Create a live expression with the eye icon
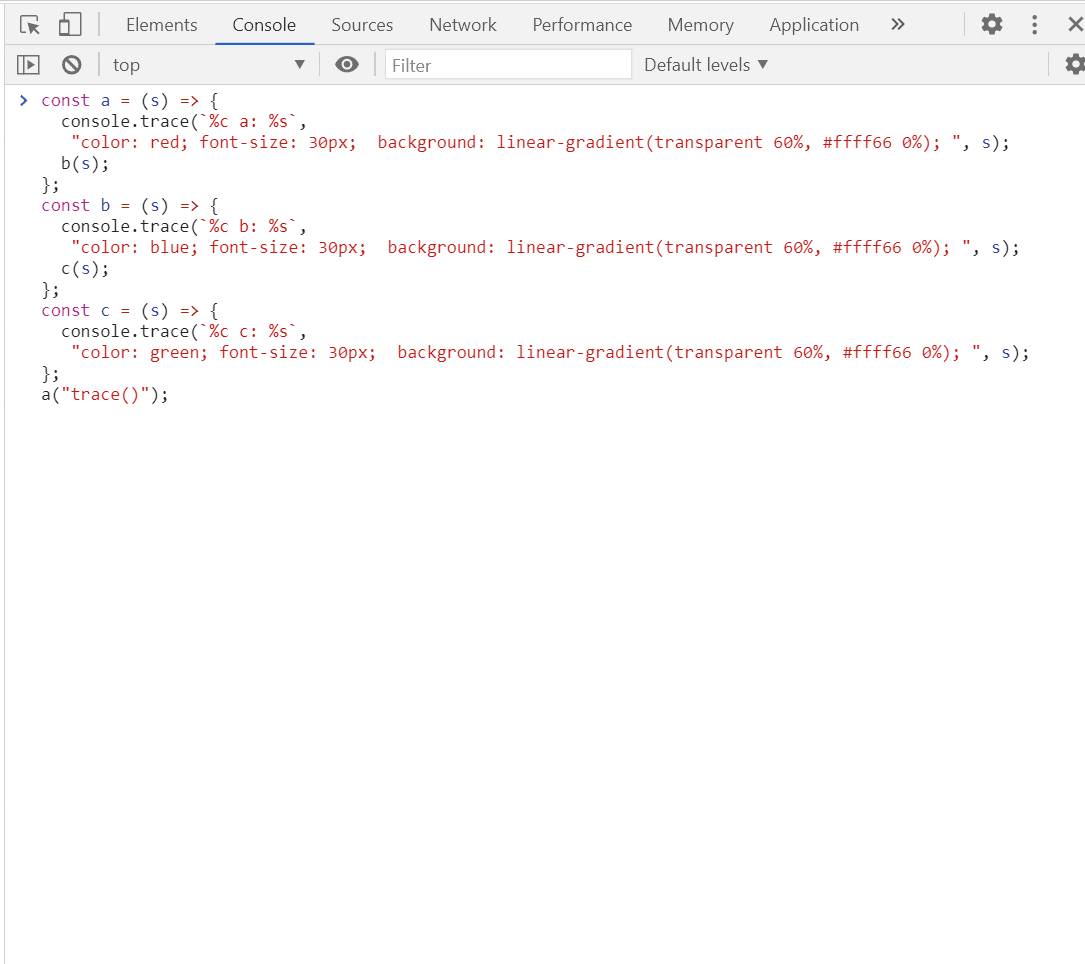This screenshot has width=1085, height=964. point(347,64)
